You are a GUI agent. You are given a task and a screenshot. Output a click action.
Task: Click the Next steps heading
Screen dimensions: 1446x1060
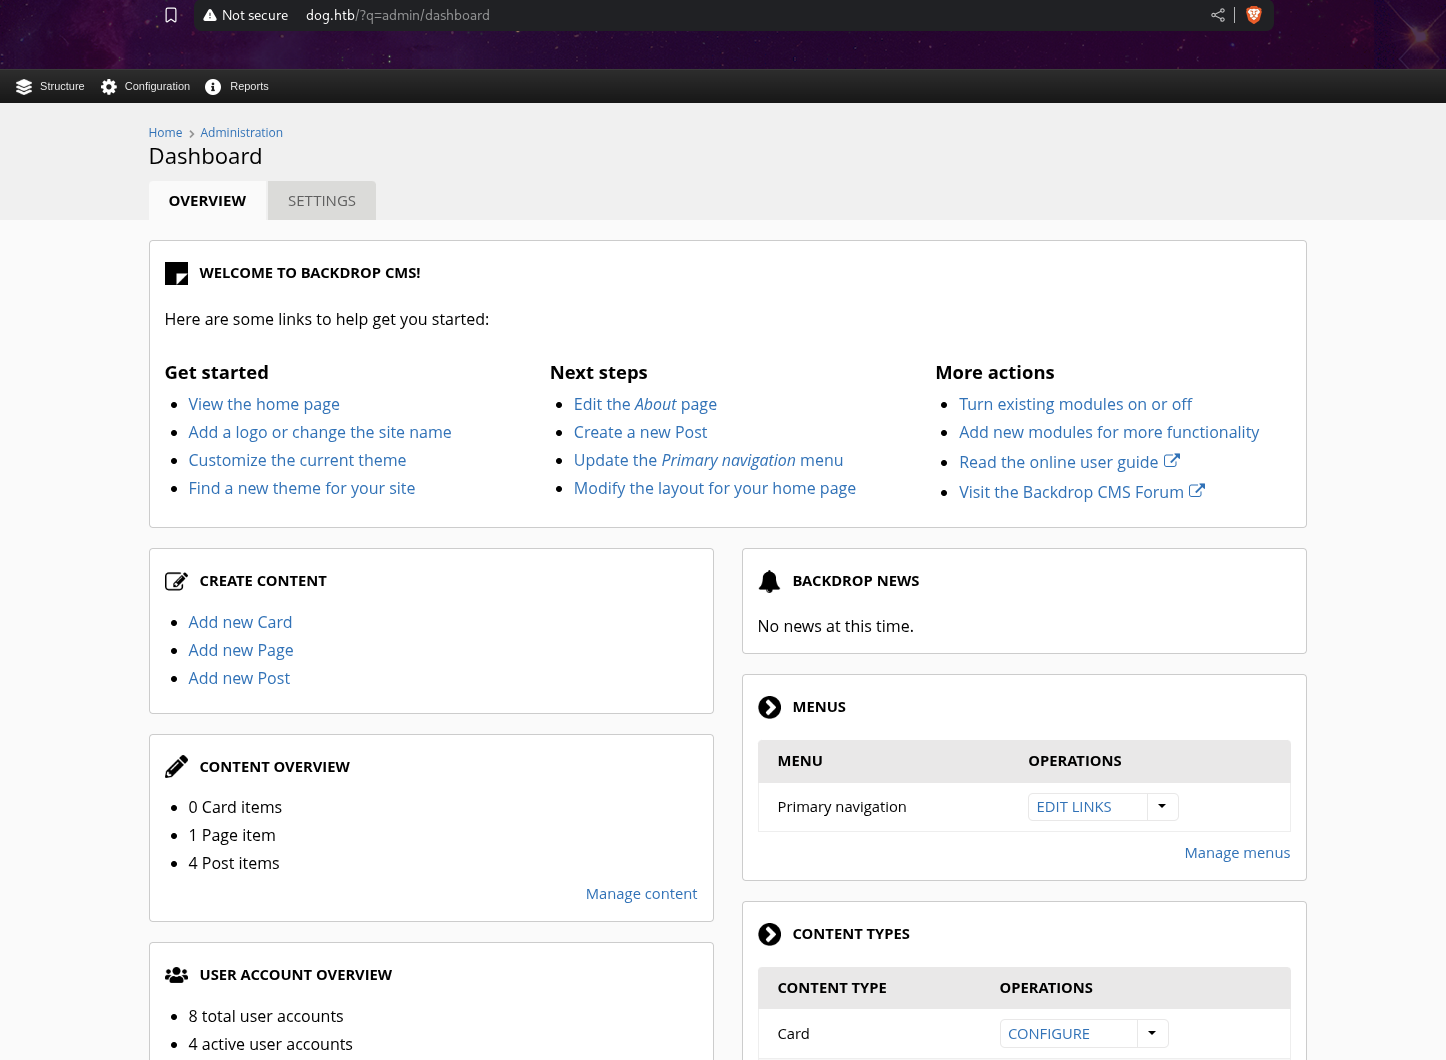599,372
